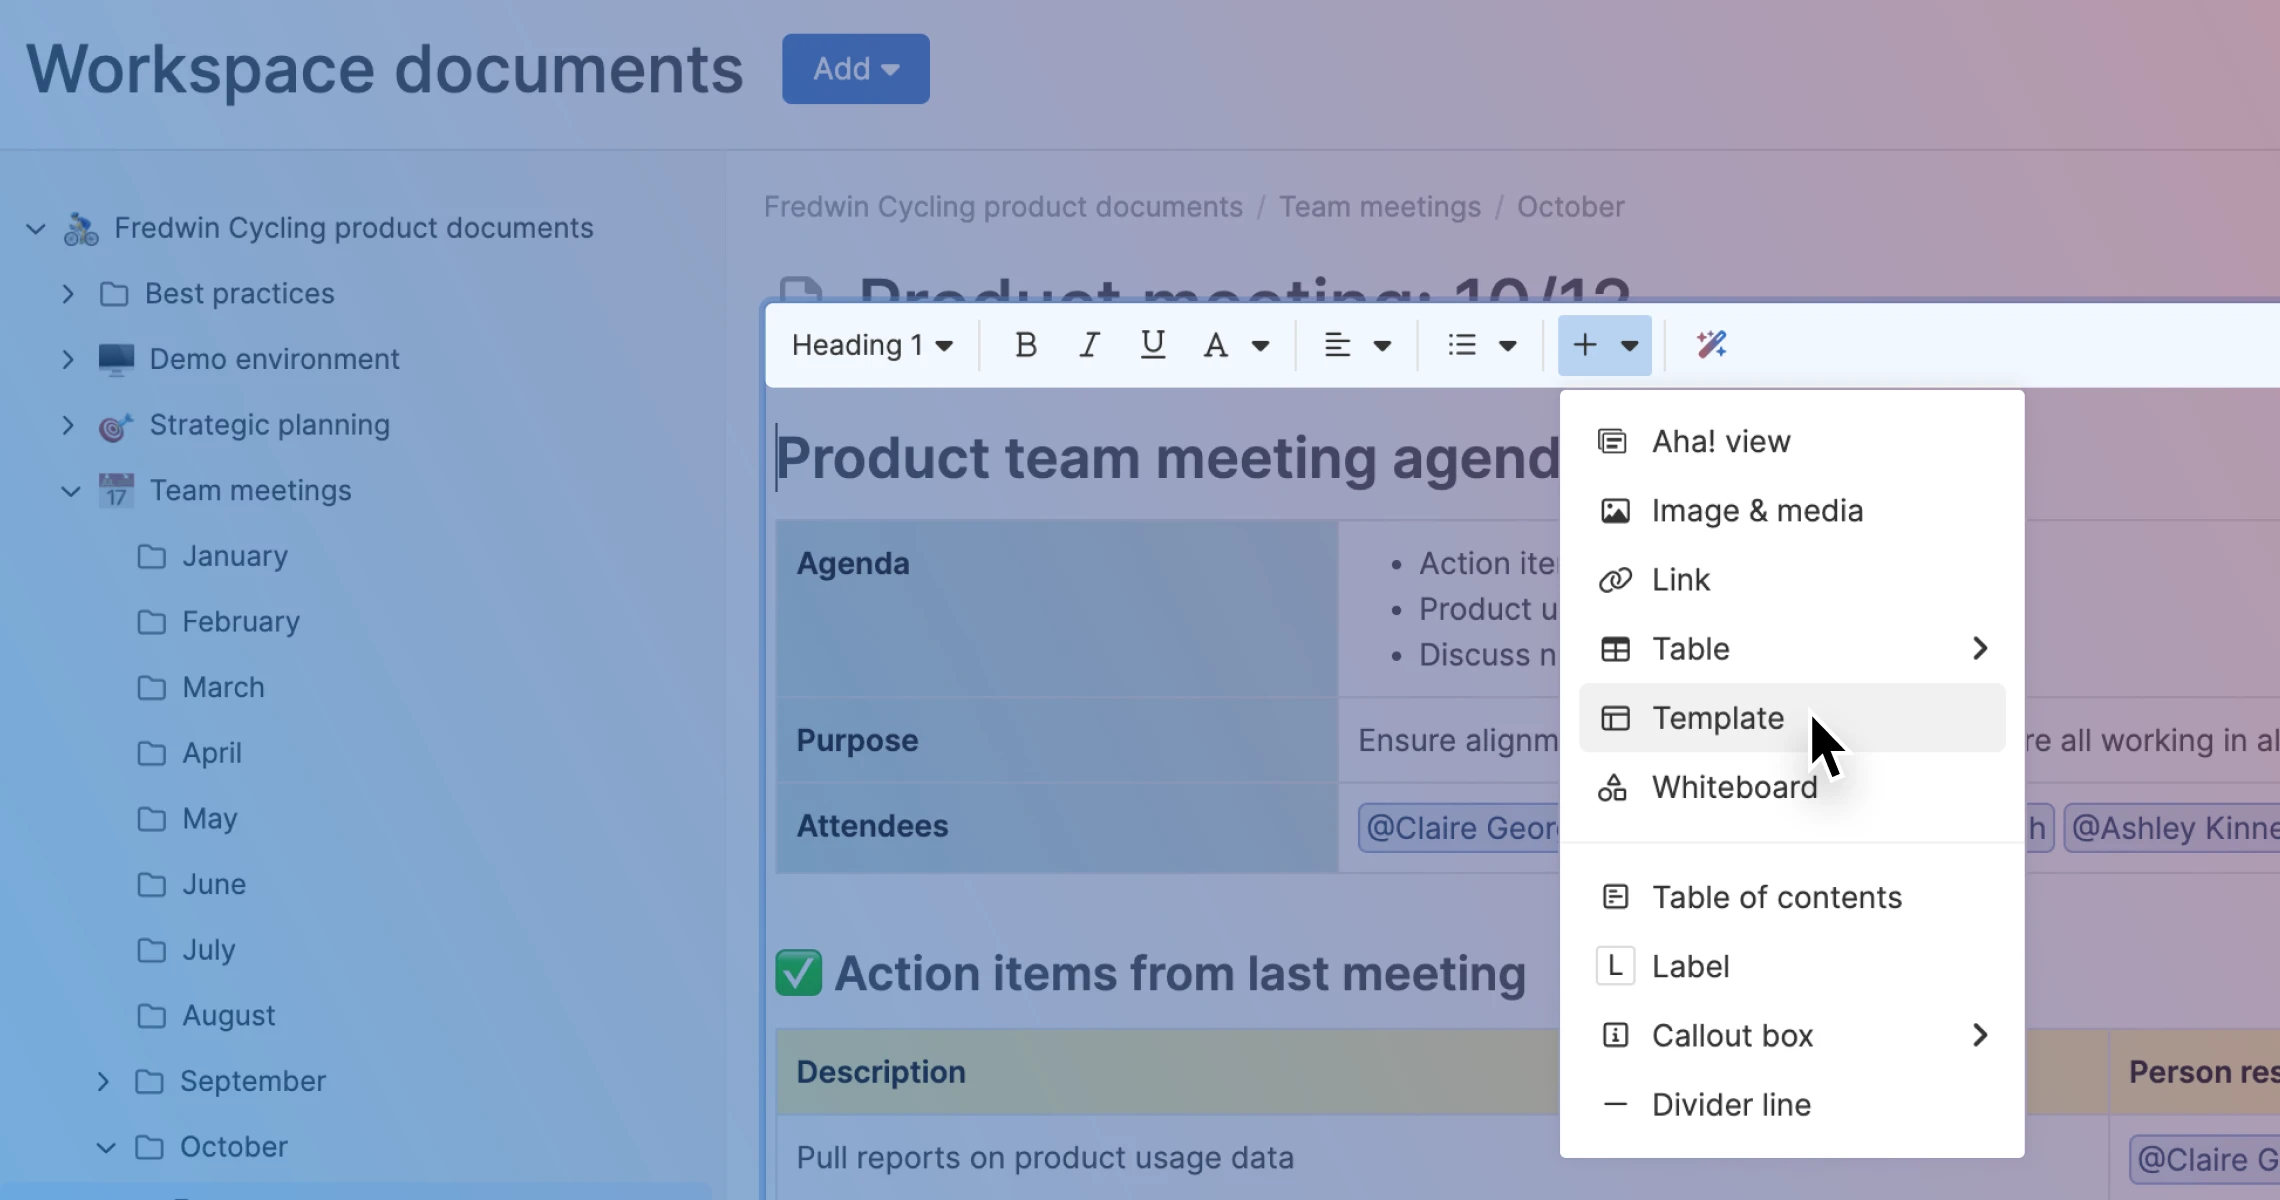Click the AI magic wand icon
Image resolution: width=2280 pixels, height=1200 pixels.
click(x=1711, y=345)
